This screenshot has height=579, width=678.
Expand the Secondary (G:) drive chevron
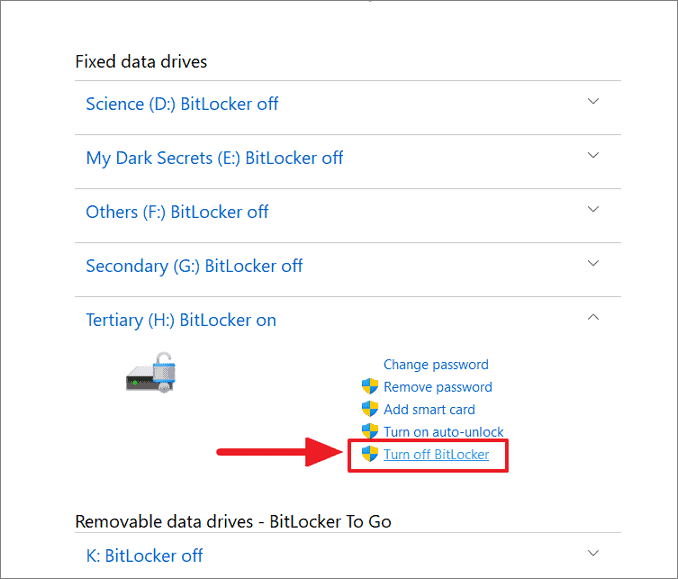[x=593, y=263]
